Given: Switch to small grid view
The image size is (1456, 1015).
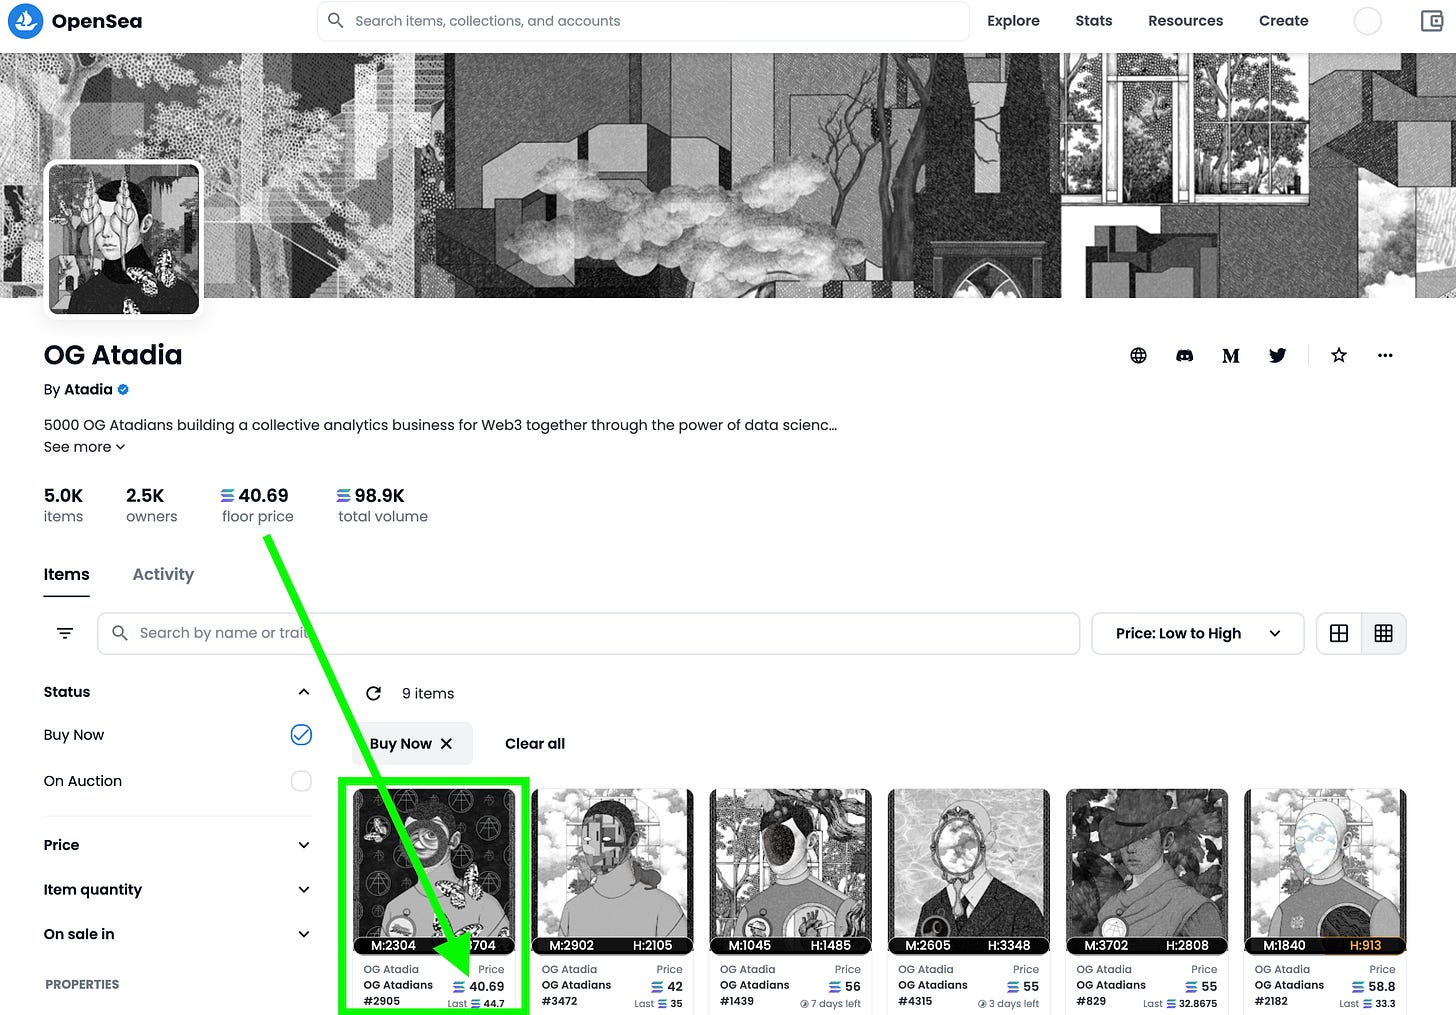Looking at the screenshot, I should click(1384, 633).
